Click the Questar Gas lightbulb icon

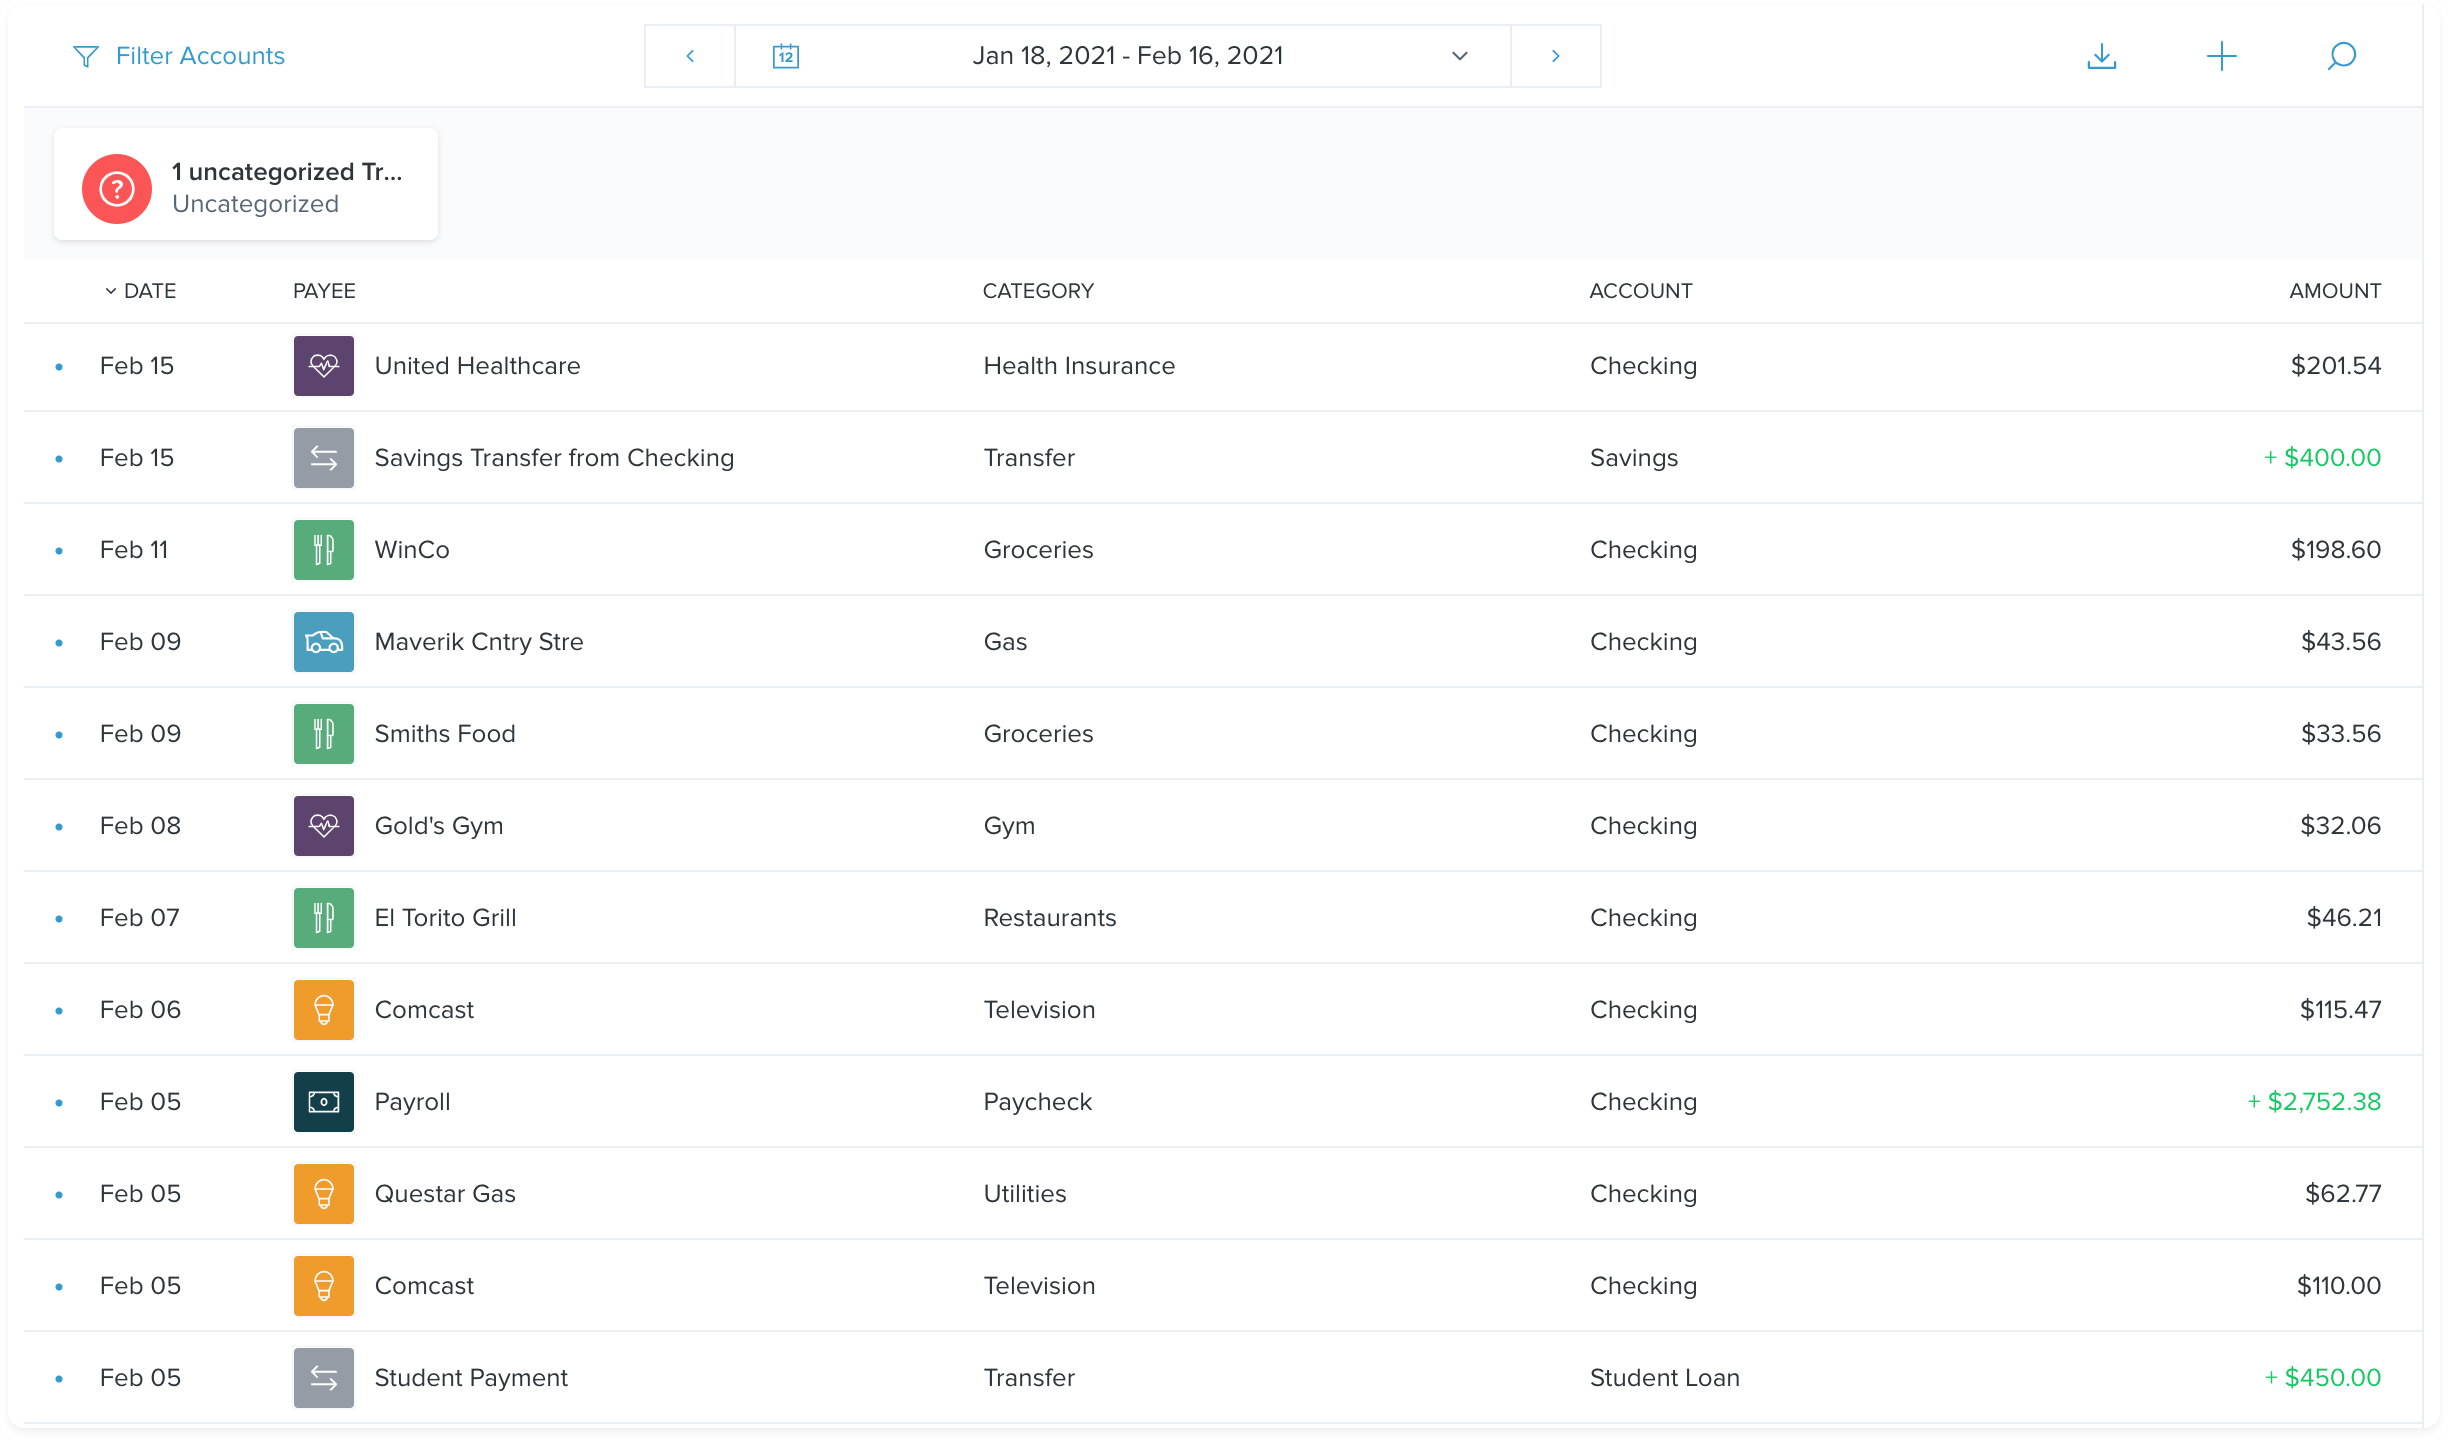click(x=323, y=1194)
